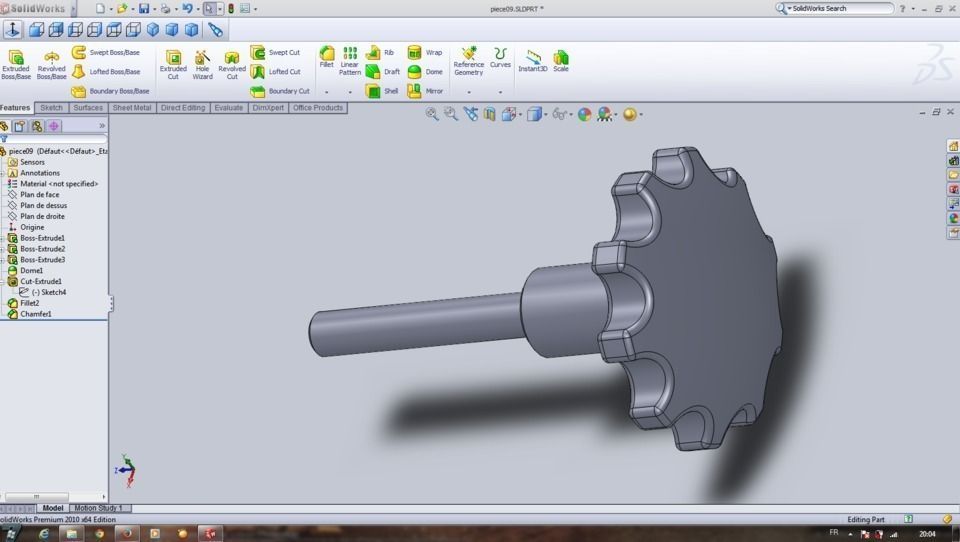This screenshot has width=960, height=542.
Task: Open dropdown arrow under Fillet
Action: 326,92
